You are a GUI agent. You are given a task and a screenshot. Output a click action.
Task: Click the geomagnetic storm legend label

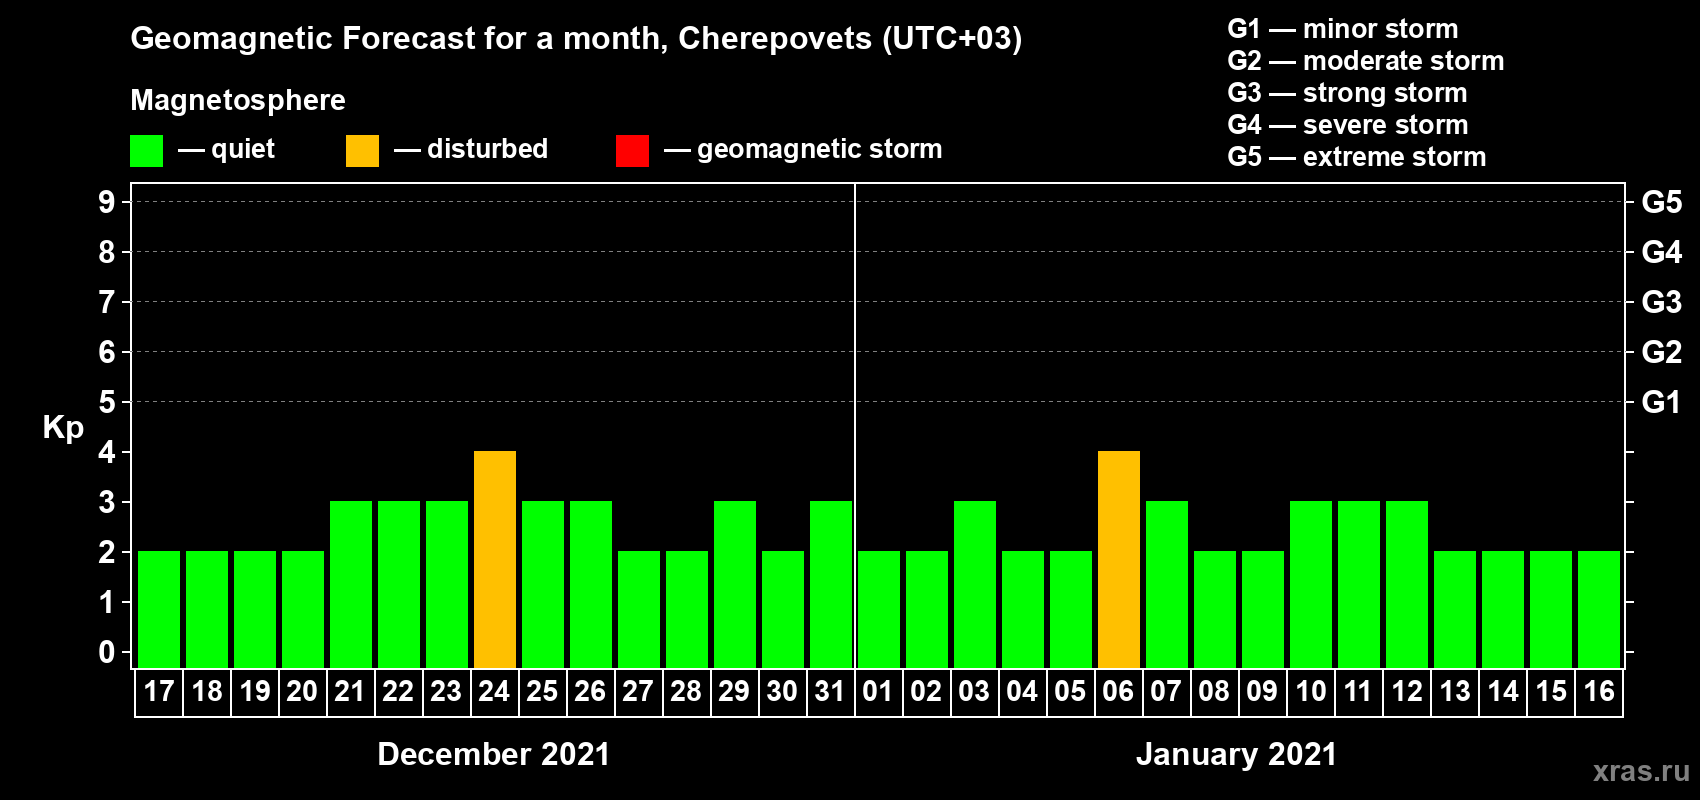[x=820, y=150]
